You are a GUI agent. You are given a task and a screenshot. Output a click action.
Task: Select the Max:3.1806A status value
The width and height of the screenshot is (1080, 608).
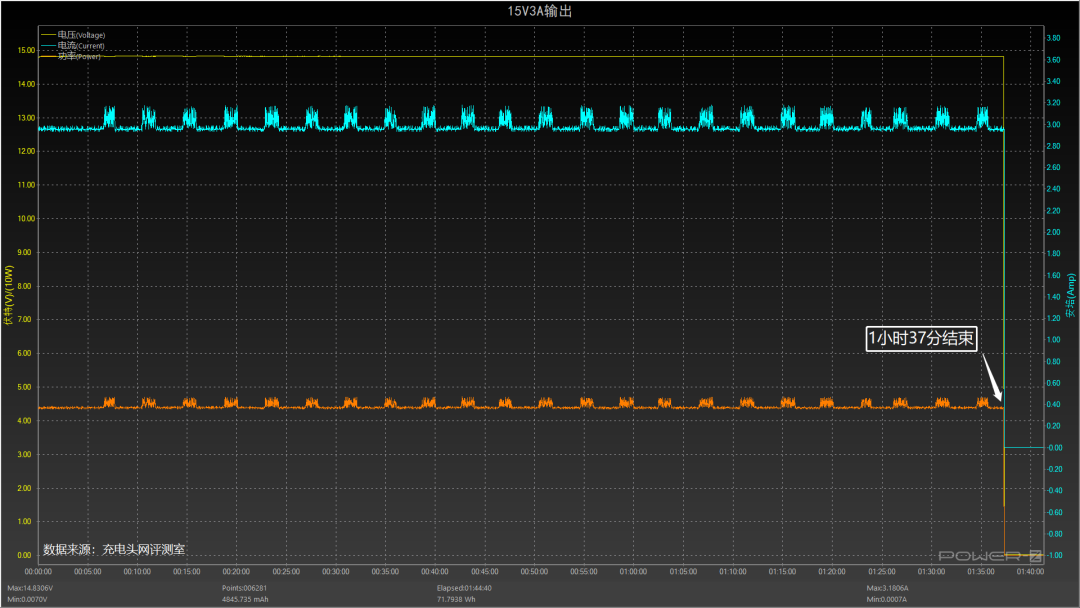[887, 588]
